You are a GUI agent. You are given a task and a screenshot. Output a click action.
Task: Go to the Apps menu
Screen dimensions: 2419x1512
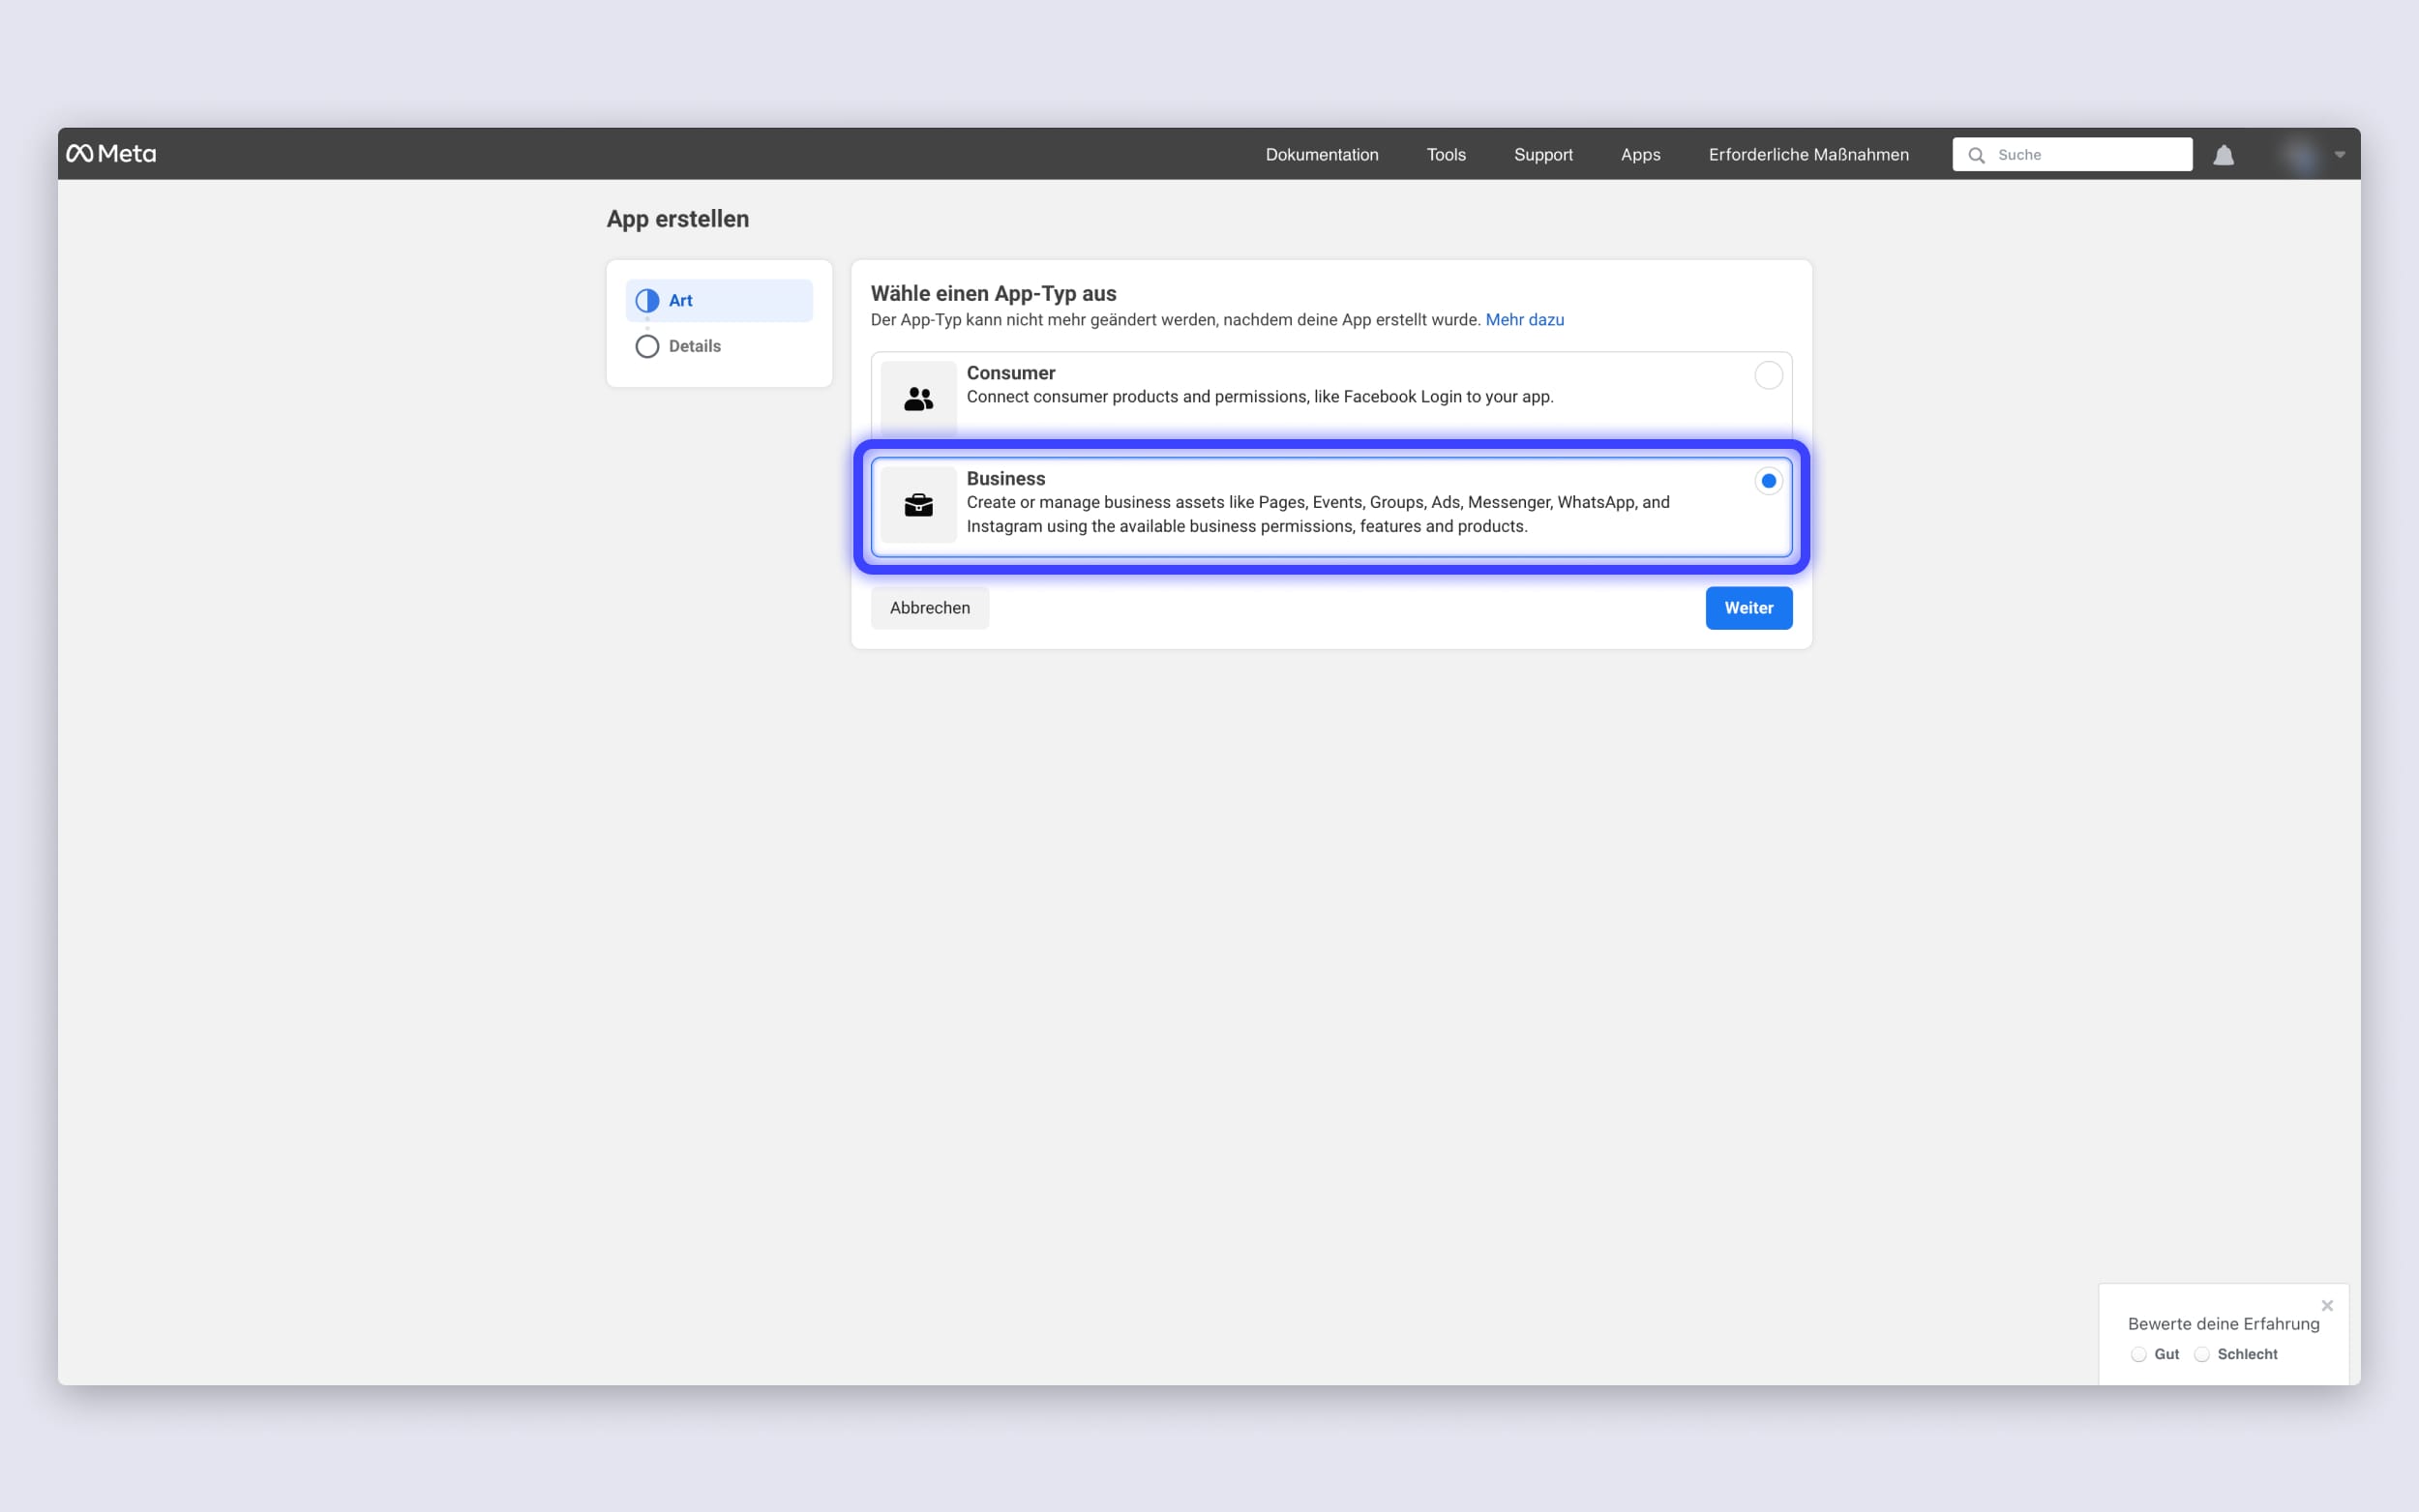tap(1640, 155)
